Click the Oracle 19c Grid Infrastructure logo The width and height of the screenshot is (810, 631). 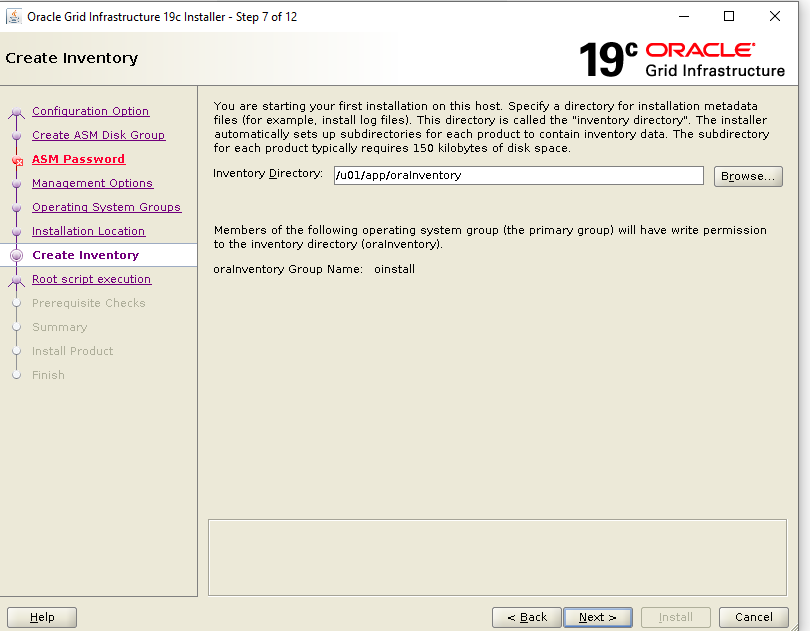pos(682,59)
